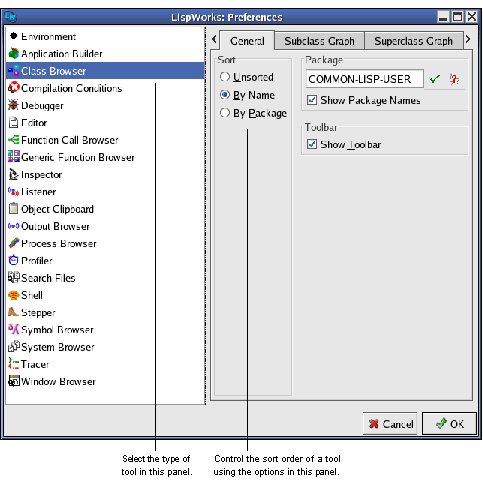Click the Cancel button
Screen dimensions: 483x485
click(x=390, y=424)
